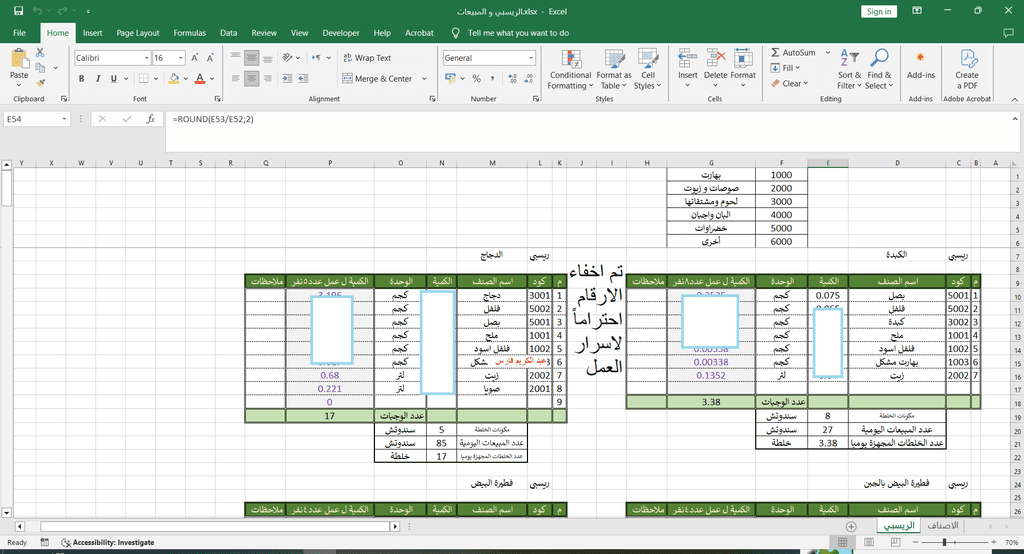Image resolution: width=1024 pixels, height=554 pixels.
Task: Click the Insert cells icon
Action: [x=687, y=58]
